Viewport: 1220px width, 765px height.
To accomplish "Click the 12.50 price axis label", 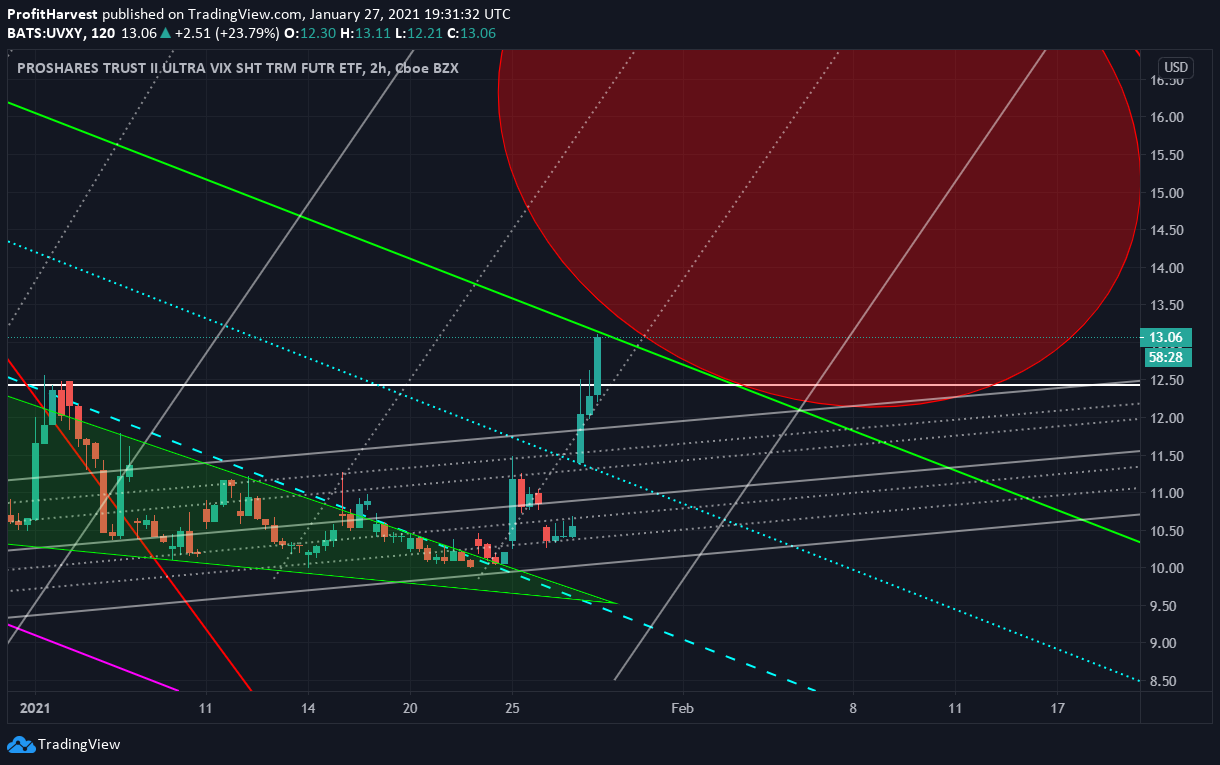I will (1166, 381).
